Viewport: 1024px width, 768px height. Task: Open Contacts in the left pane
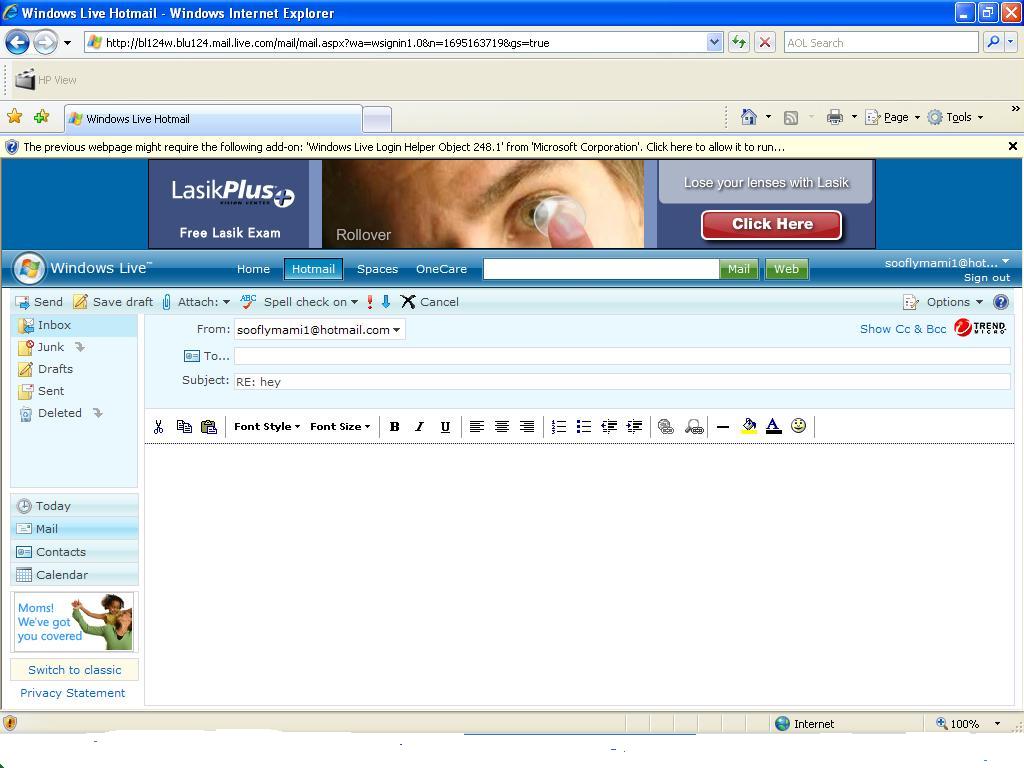(x=74, y=552)
